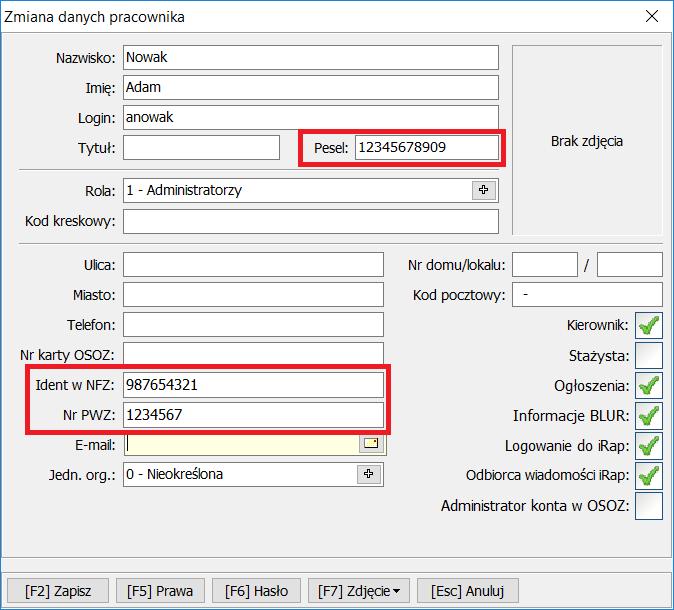The width and height of the screenshot is (674, 610).
Task: Open the Jedn. org. selection plus button
Action: pyautogui.click(x=368, y=474)
